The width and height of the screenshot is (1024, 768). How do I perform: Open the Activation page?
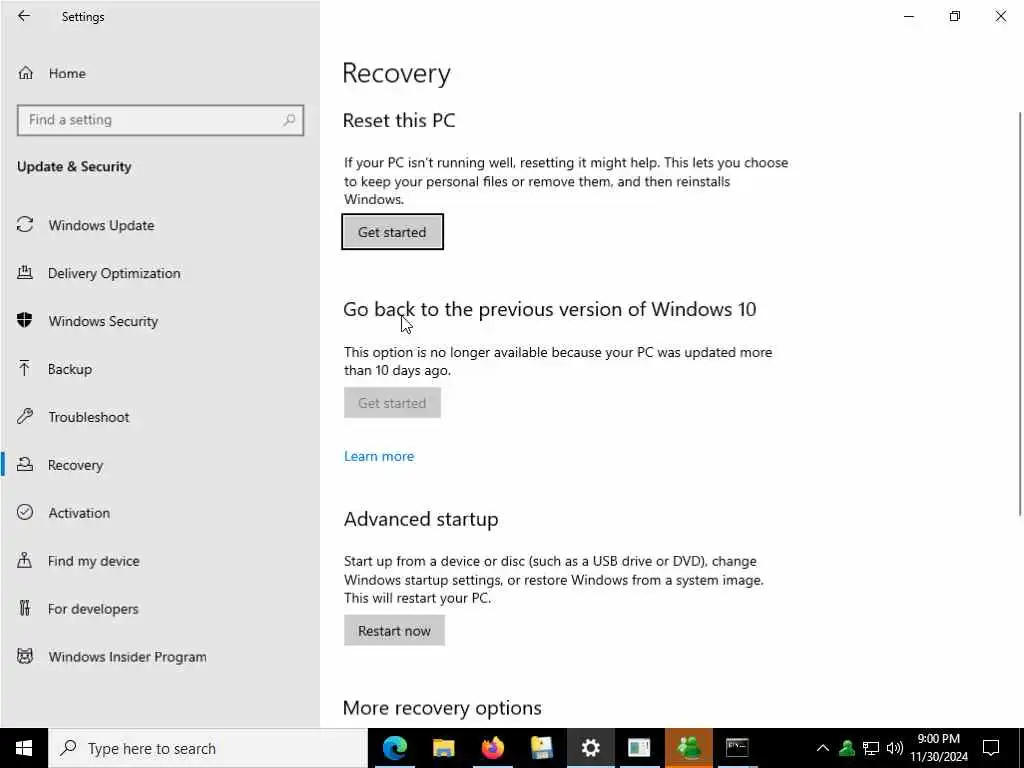click(x=79, y=513)
